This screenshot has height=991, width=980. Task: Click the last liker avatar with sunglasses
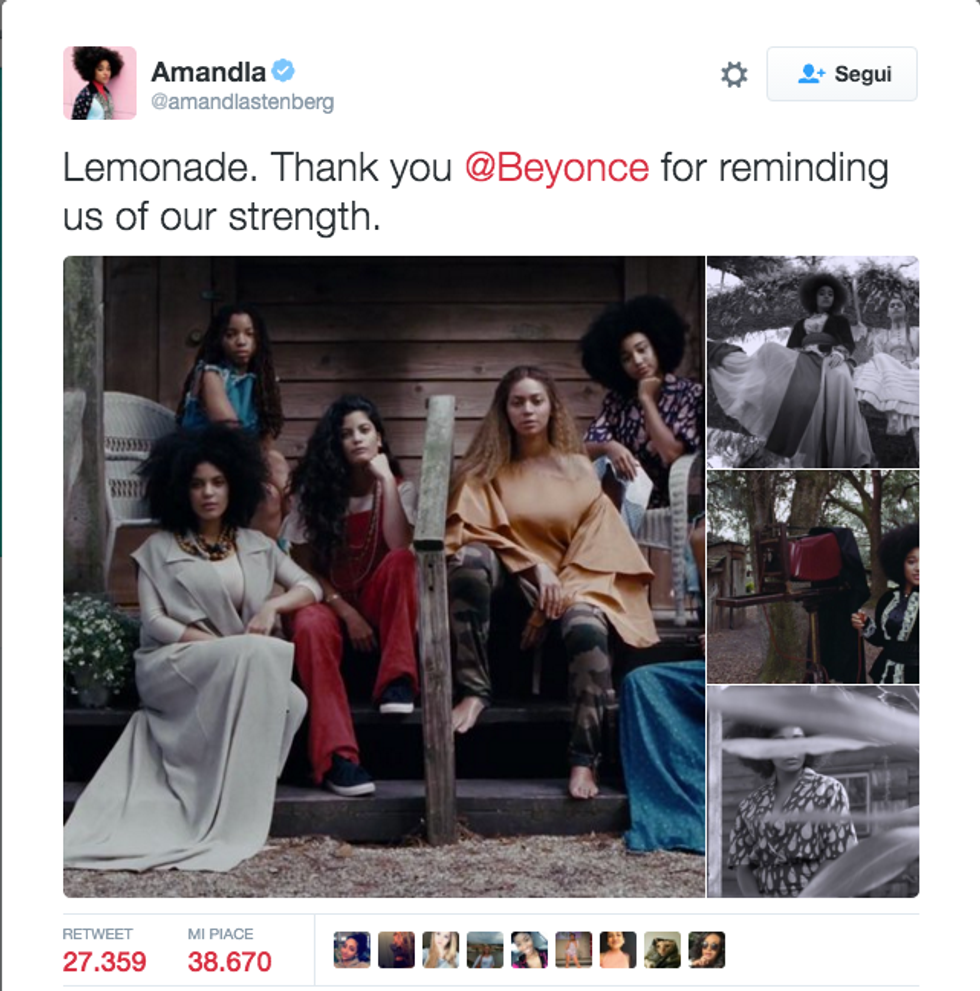(706, 949)
